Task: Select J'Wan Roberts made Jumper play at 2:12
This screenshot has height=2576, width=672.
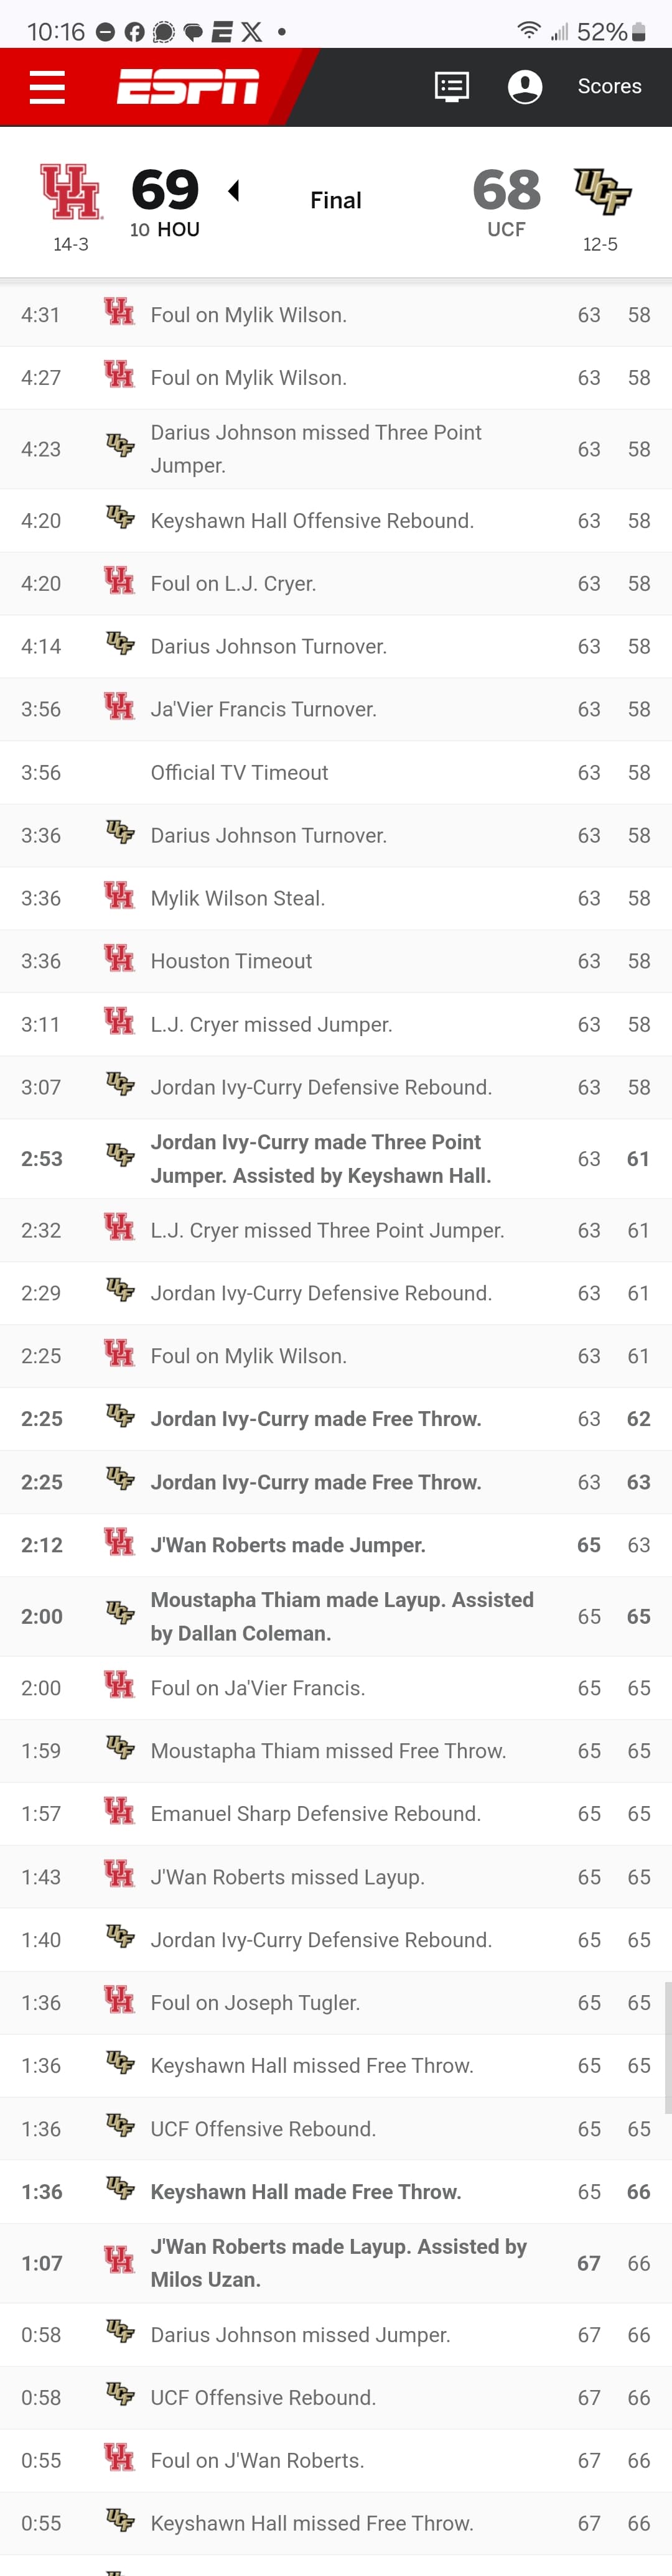Action: 336,1544
